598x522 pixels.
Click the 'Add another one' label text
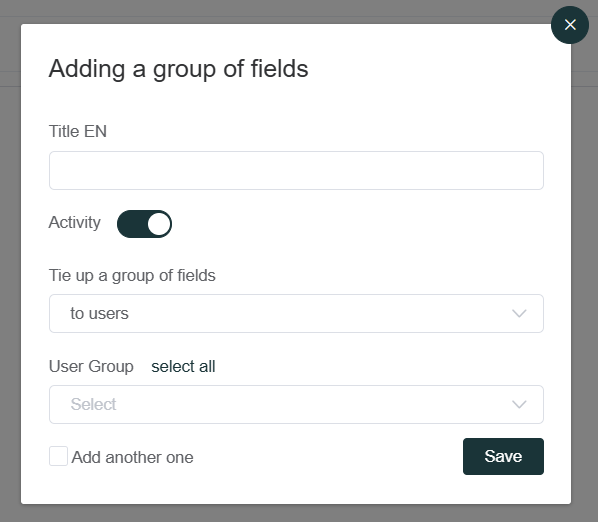pos(132,457)
